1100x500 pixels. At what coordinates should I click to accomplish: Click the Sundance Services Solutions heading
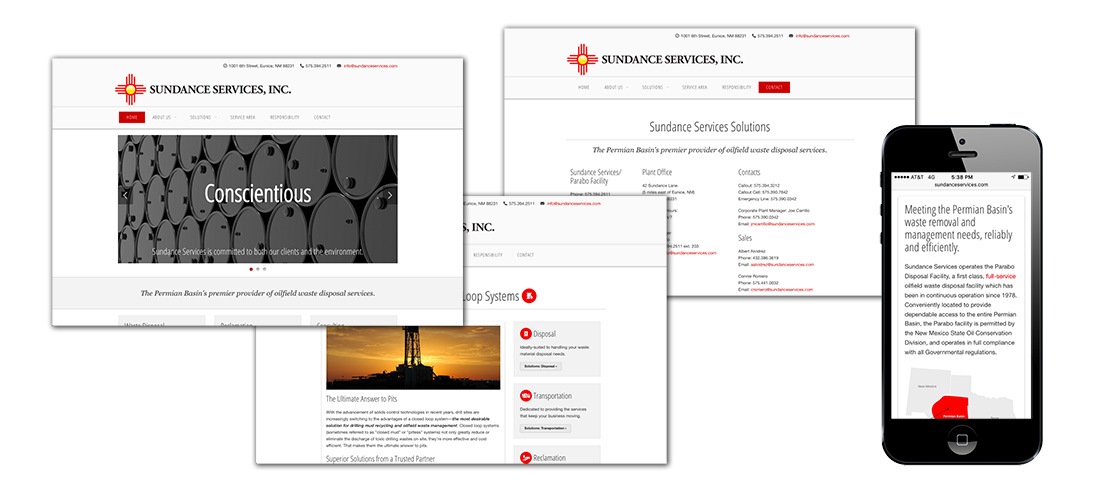click(x=709, y=127)
